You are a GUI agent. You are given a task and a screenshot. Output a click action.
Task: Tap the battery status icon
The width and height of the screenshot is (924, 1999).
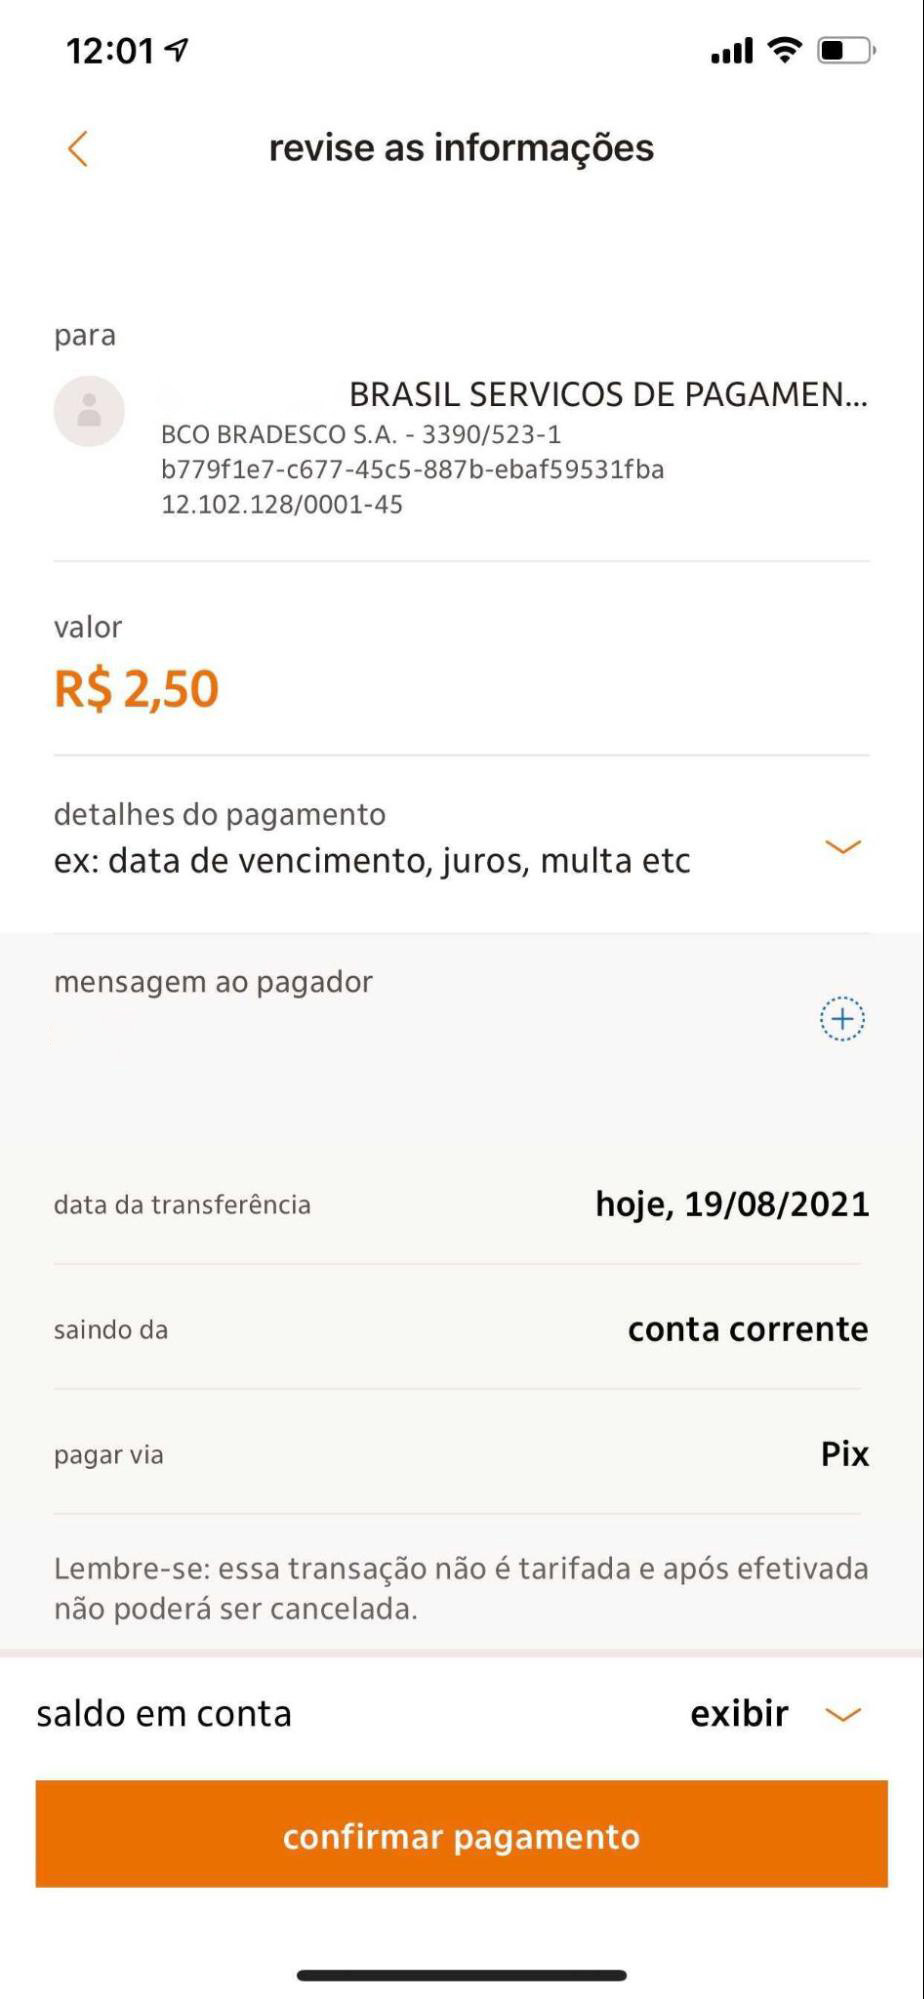tap(845, 50)
